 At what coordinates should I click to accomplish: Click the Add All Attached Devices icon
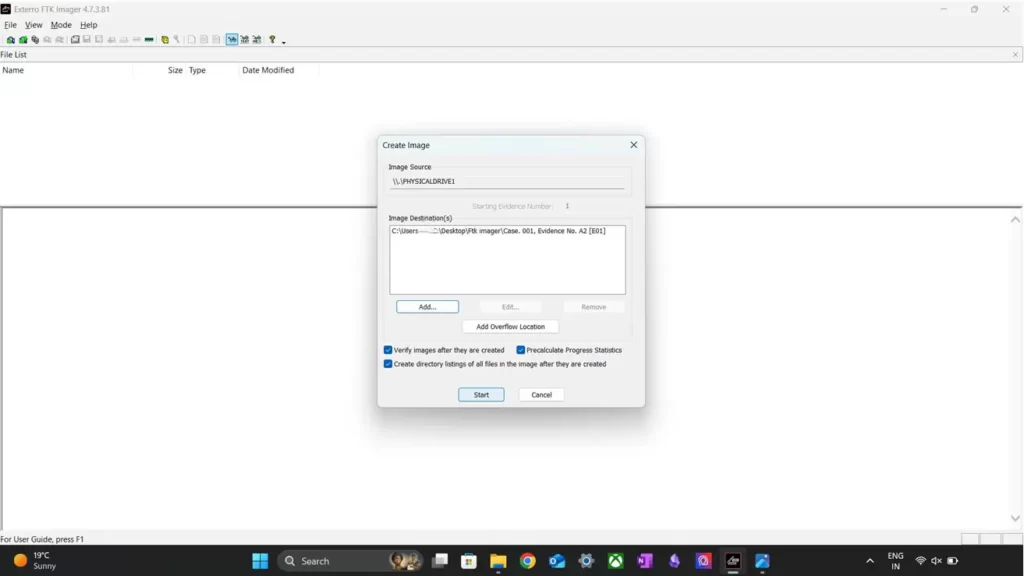click(23, 40)
